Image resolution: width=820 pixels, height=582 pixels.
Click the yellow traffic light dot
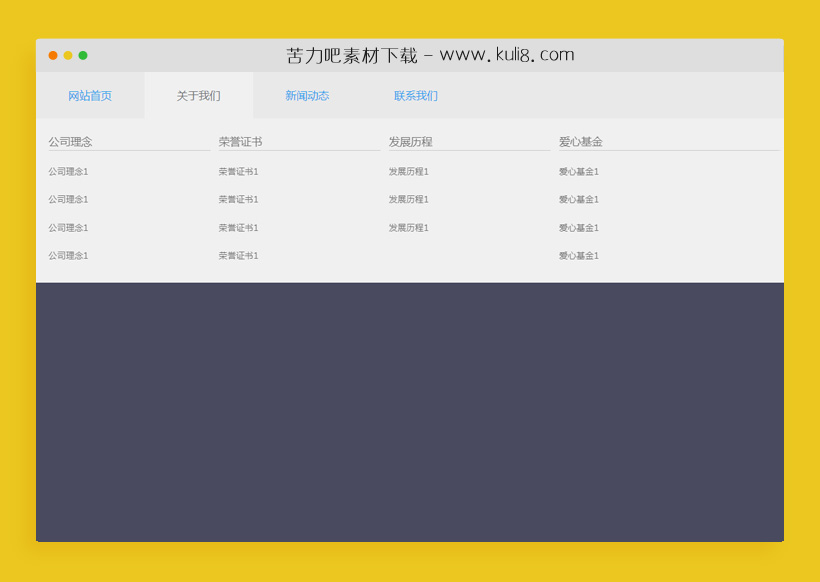tap(68, 55)
